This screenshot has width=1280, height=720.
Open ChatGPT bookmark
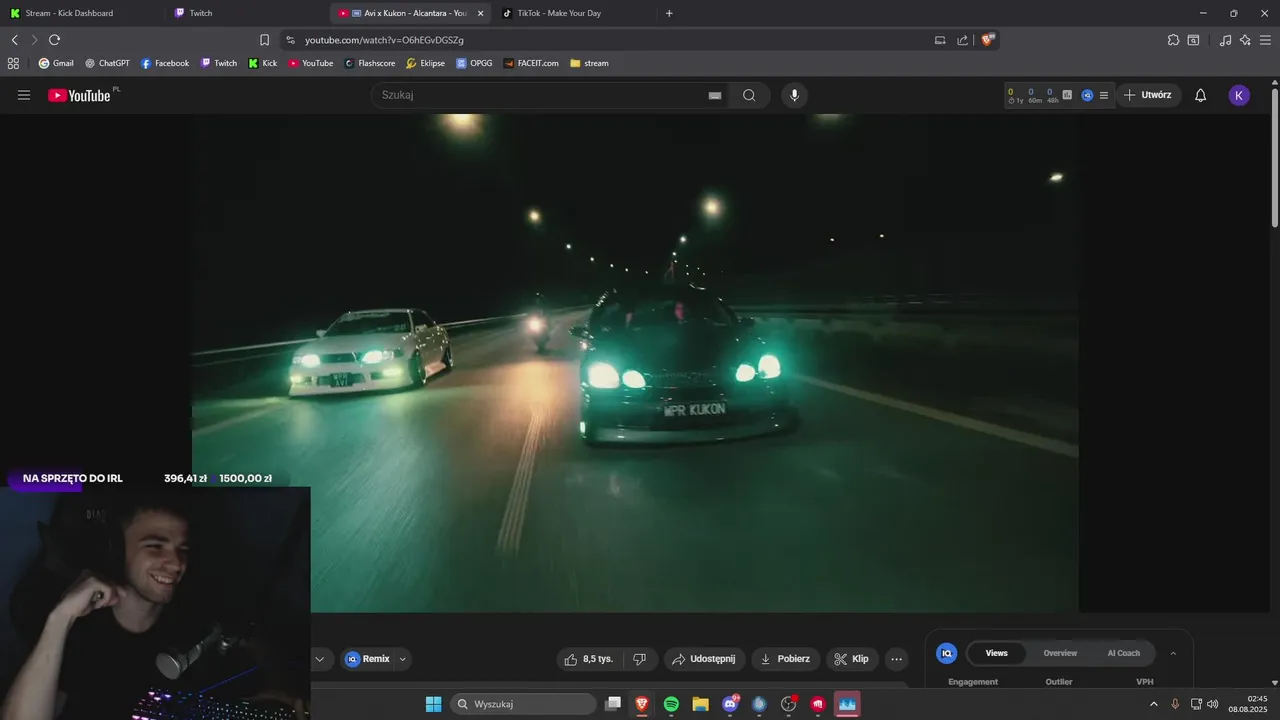[107, 63]
